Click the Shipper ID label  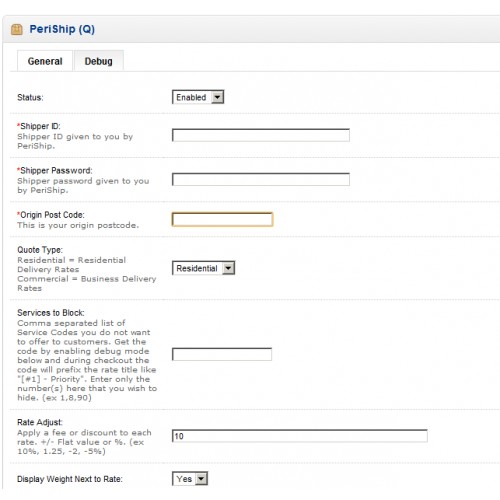click(x=39, y=126)
